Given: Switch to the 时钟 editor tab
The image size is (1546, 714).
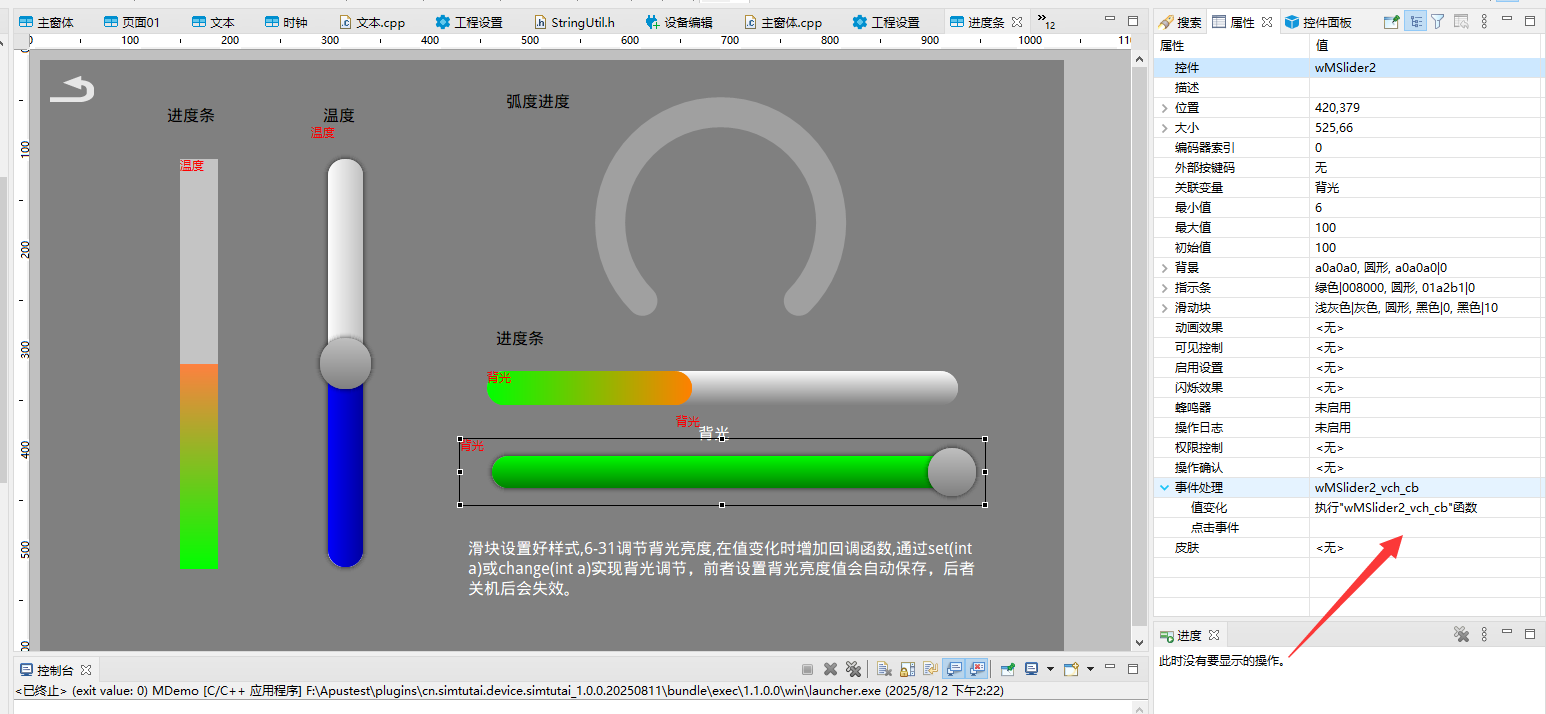Looking at the screenshot, I should [x=286, y=22].
